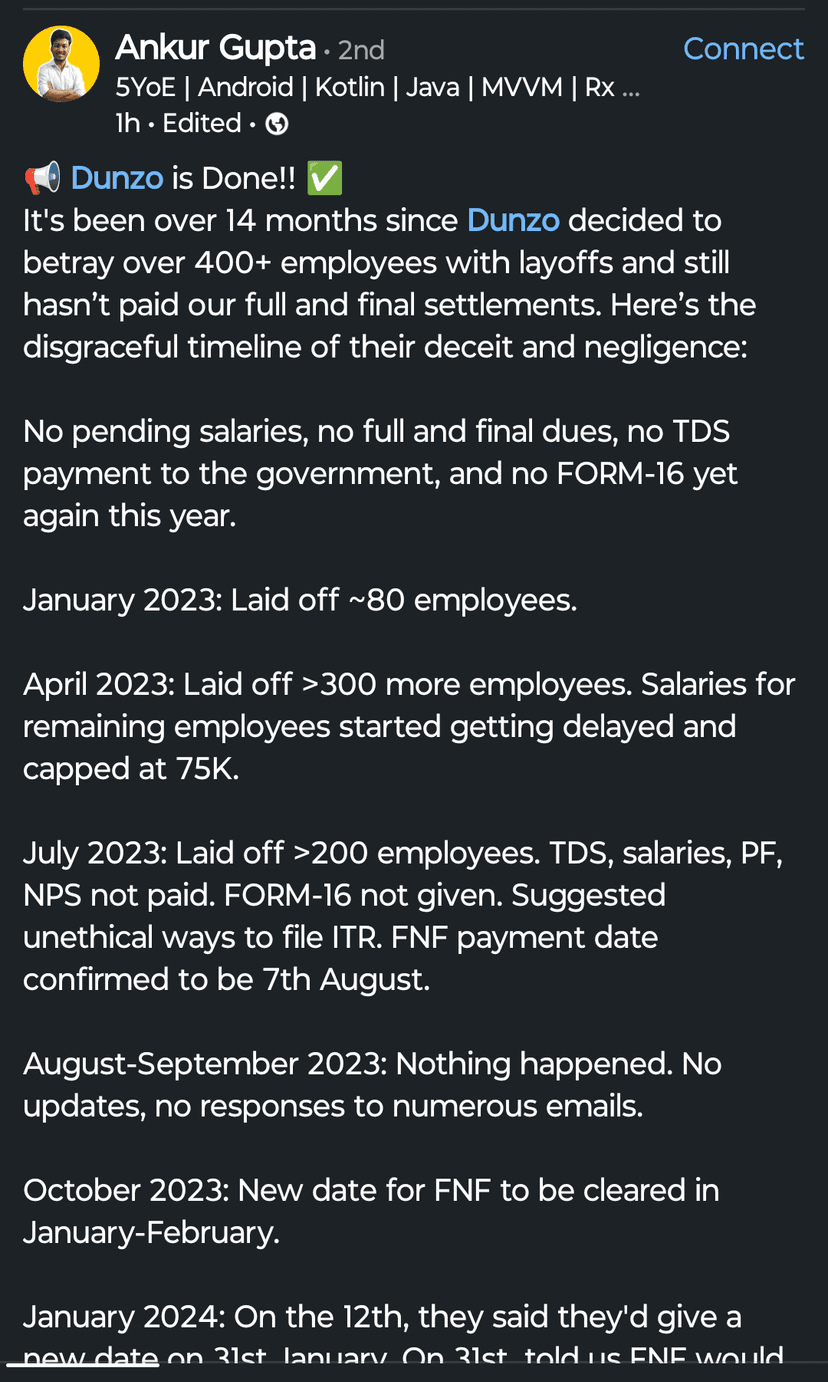The width and height of the screenshot is (828, 1382).
Task: Click the July 2023 timeline paragraph
Action: point(400,915)
